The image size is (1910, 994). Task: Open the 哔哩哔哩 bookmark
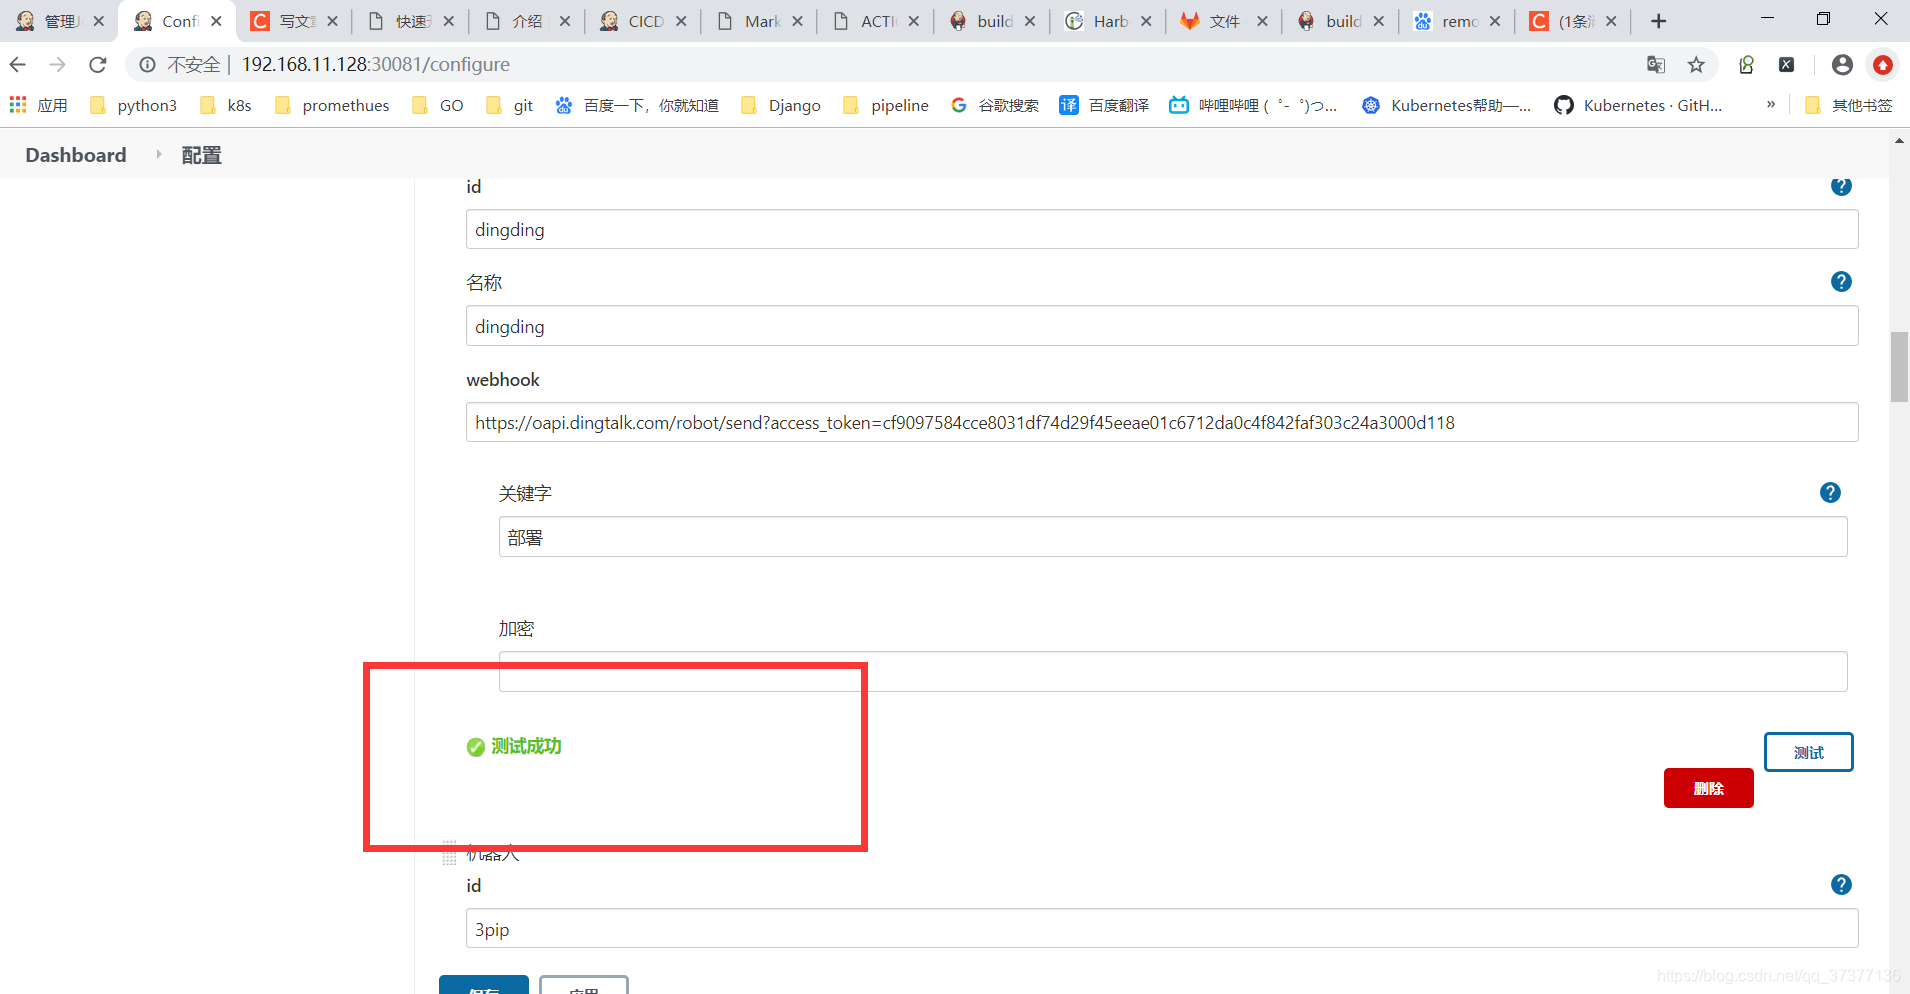tap(1253, 105)
